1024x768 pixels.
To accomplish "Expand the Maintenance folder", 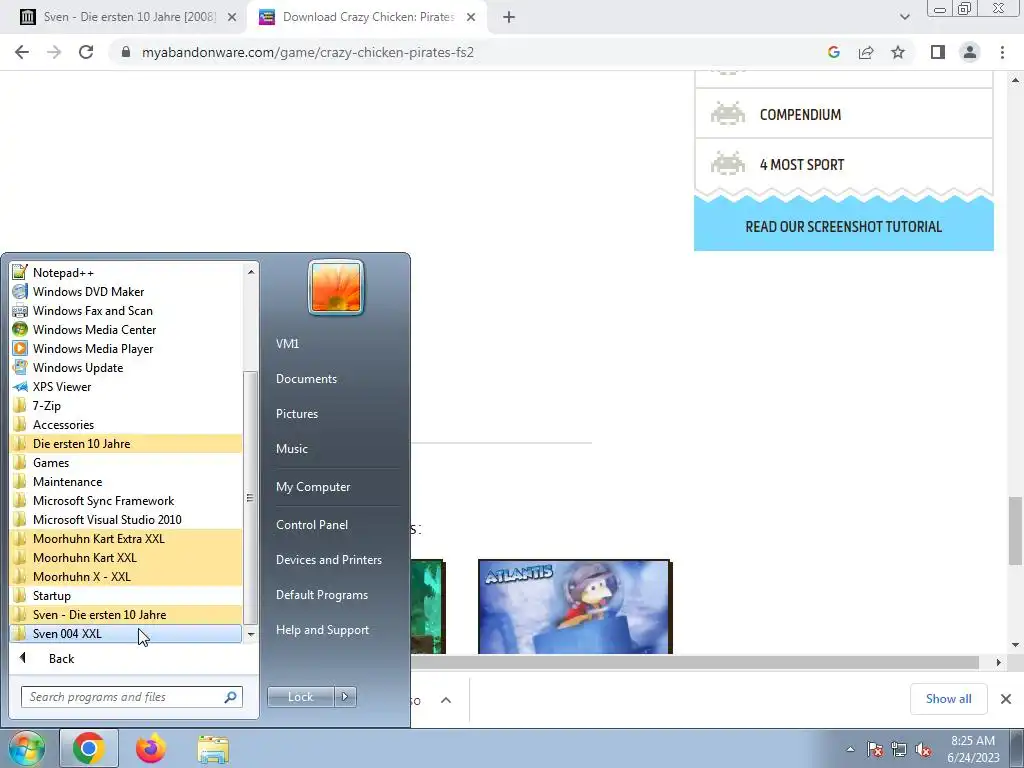I will [126, 481].
